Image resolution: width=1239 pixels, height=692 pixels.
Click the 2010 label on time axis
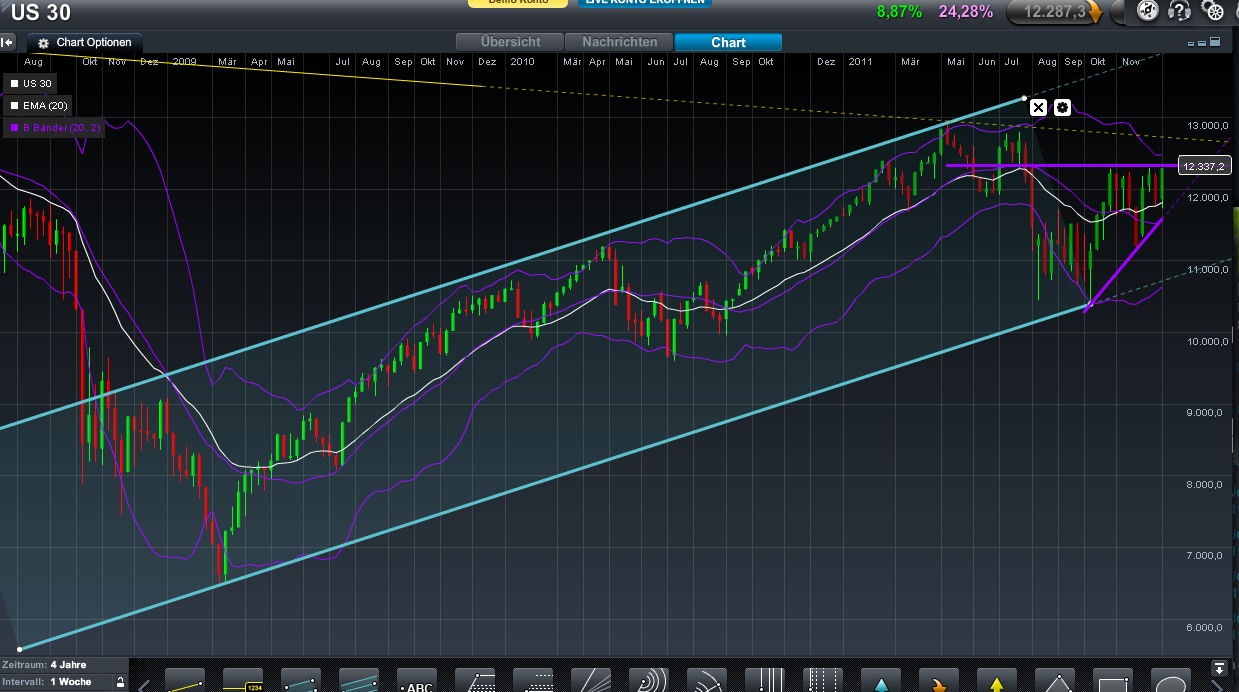pos(522,61)
